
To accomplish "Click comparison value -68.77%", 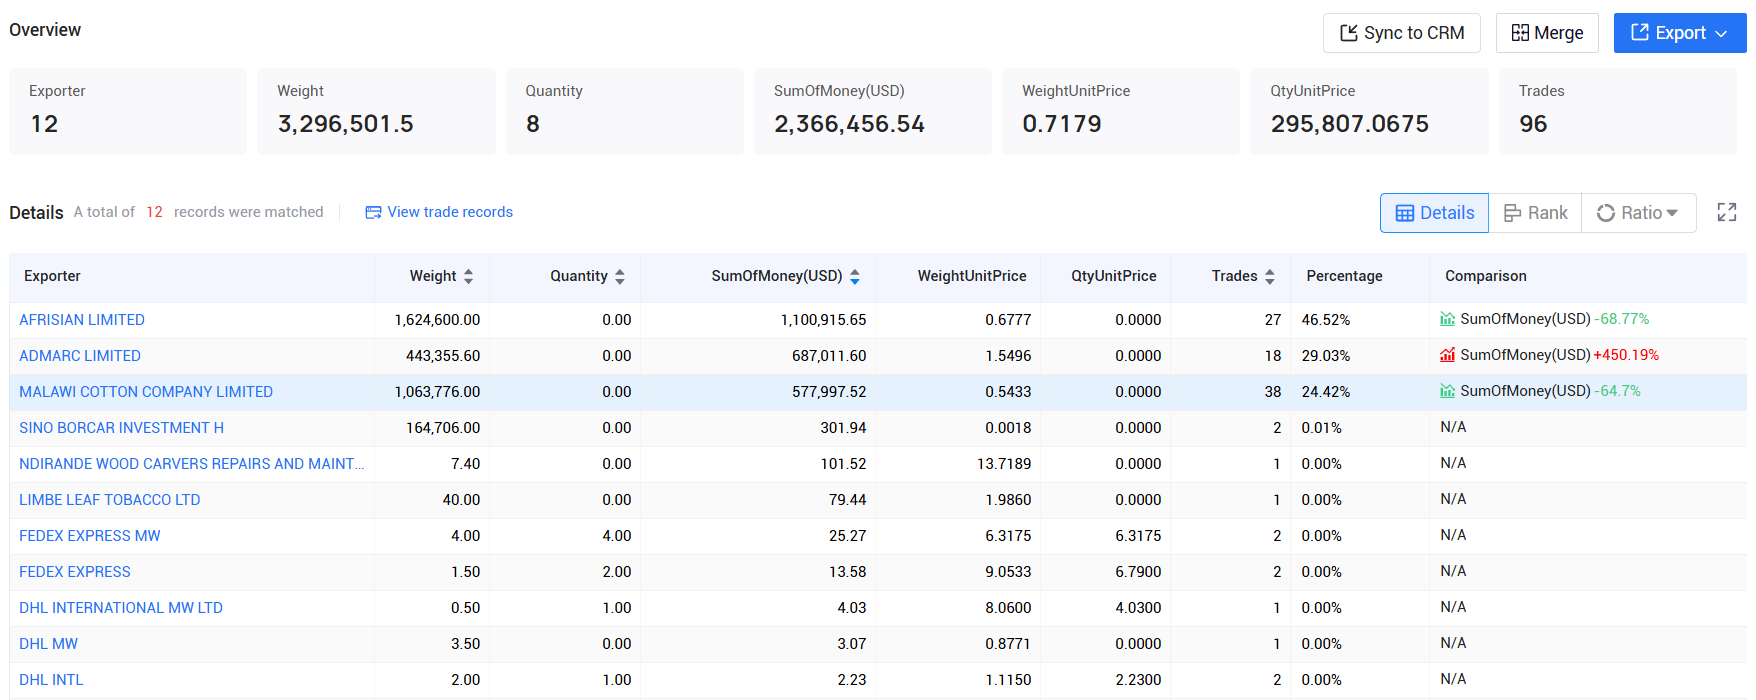I will [x=1622, y=319].
